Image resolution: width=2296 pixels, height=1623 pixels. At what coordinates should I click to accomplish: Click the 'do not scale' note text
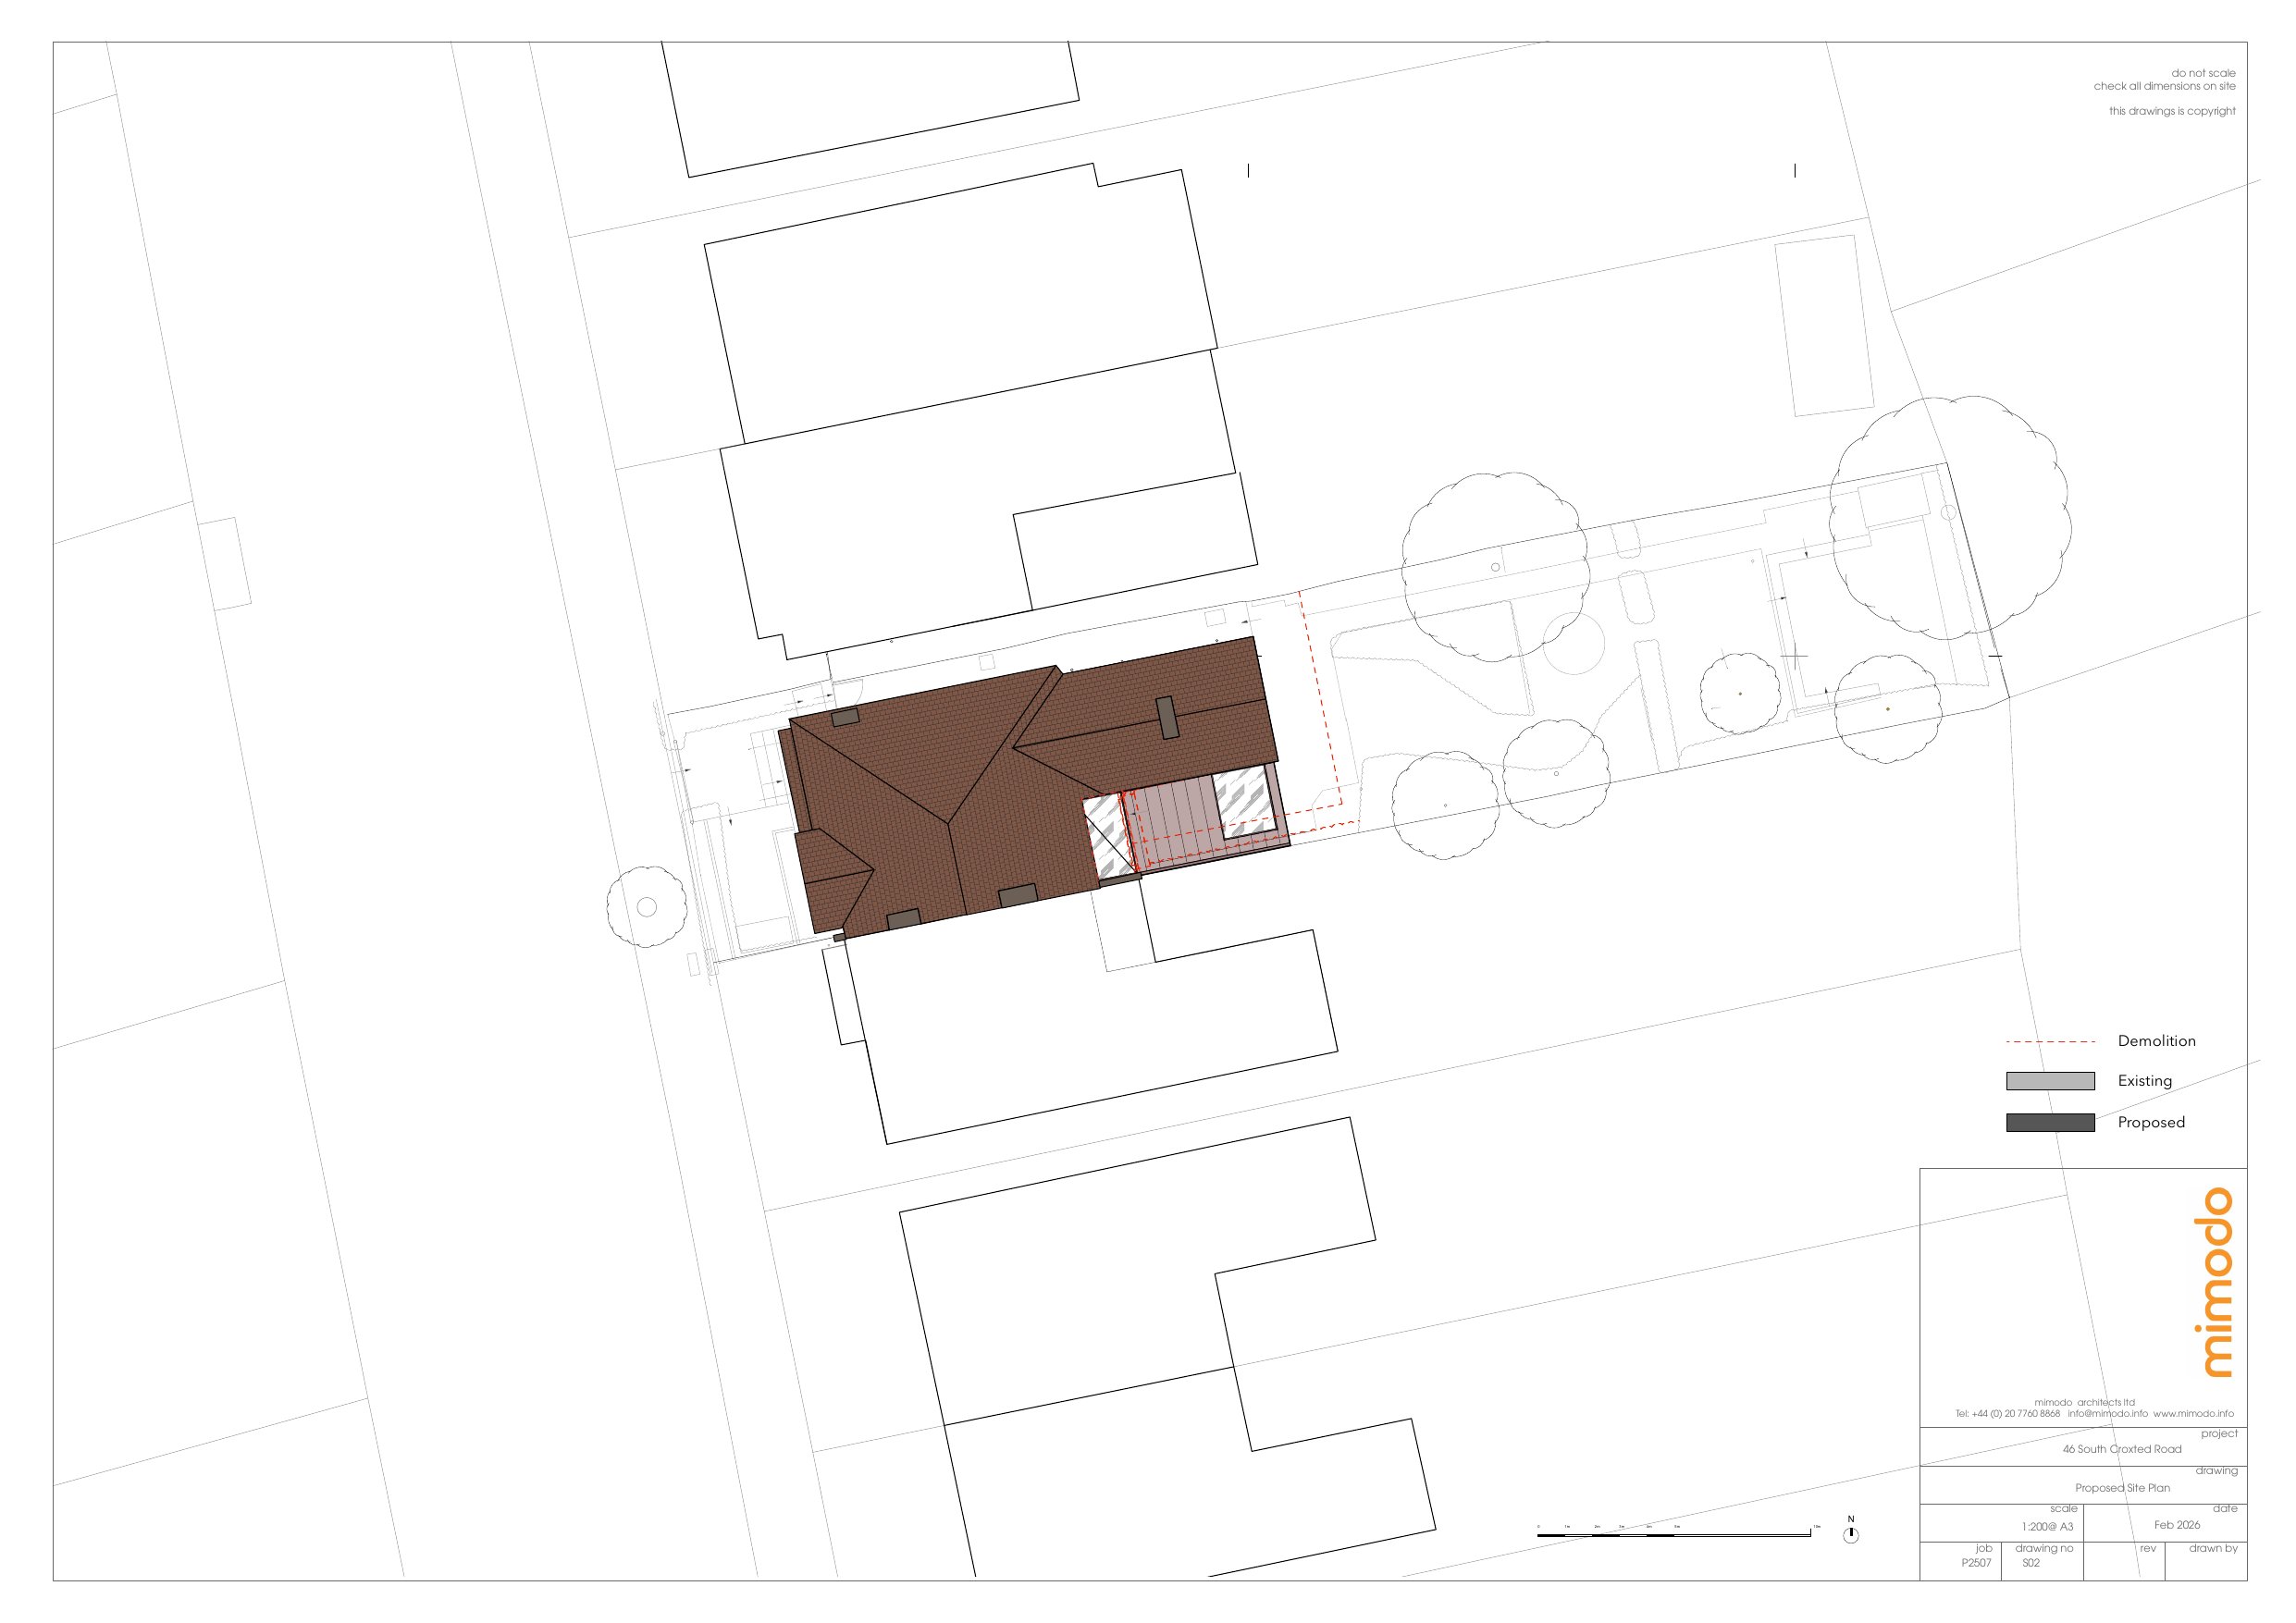(x=2203, y=73)
